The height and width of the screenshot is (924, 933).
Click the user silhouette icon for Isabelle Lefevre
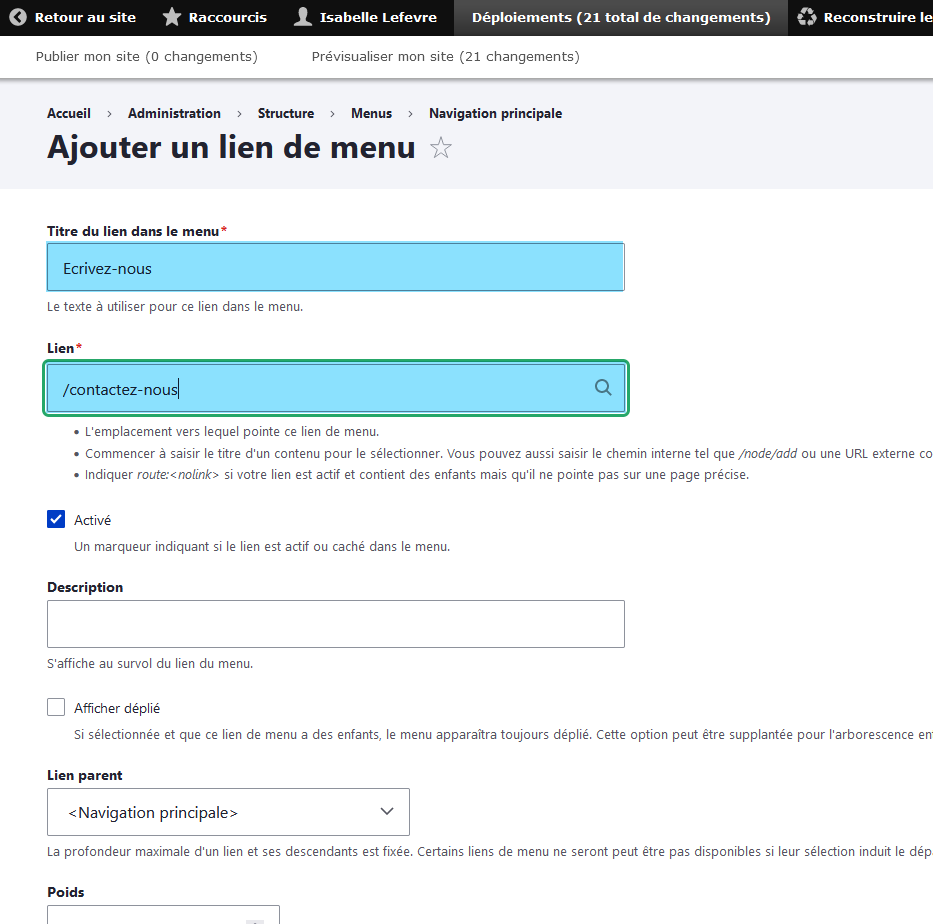pyautogui.click(x=303, y=18)
